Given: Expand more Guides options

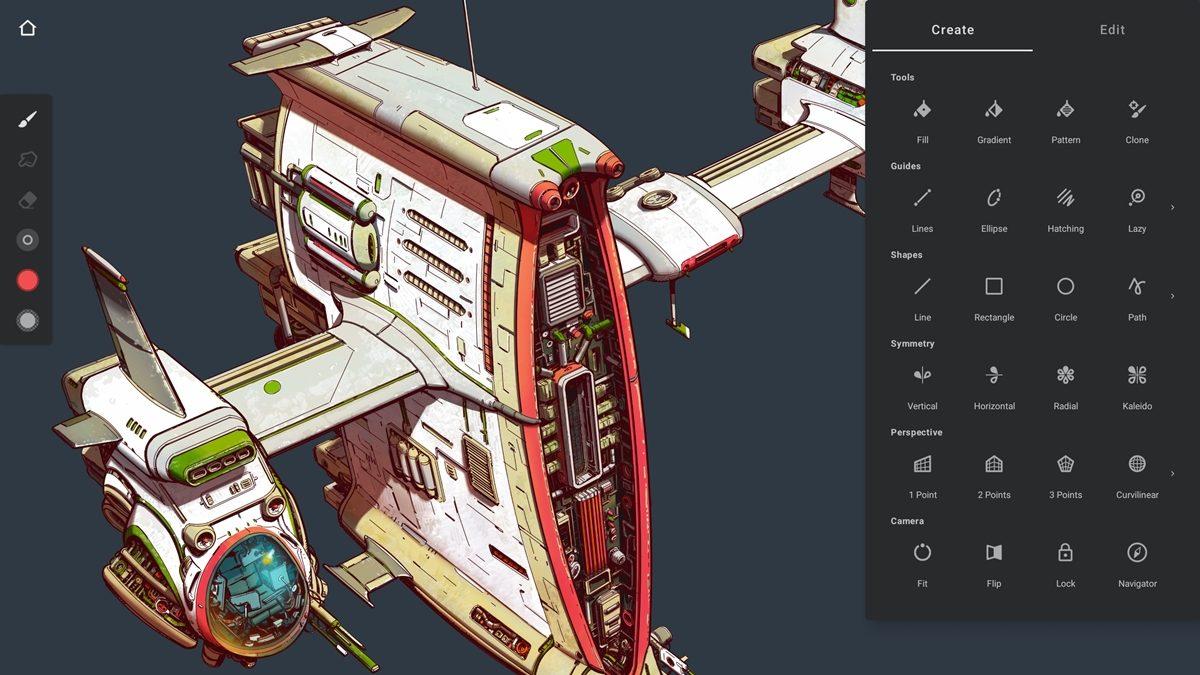Looking at the screenshot, I should (1172, 207).
